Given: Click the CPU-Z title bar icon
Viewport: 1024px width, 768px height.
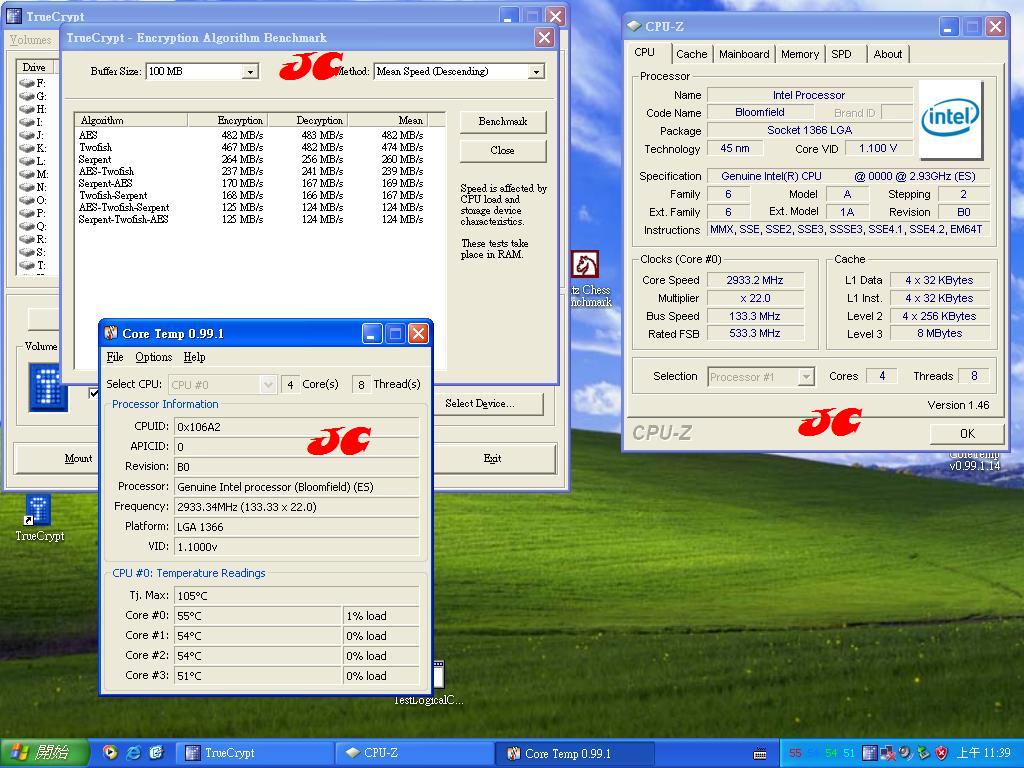Looking at the screenshot, I should [633, 26].
